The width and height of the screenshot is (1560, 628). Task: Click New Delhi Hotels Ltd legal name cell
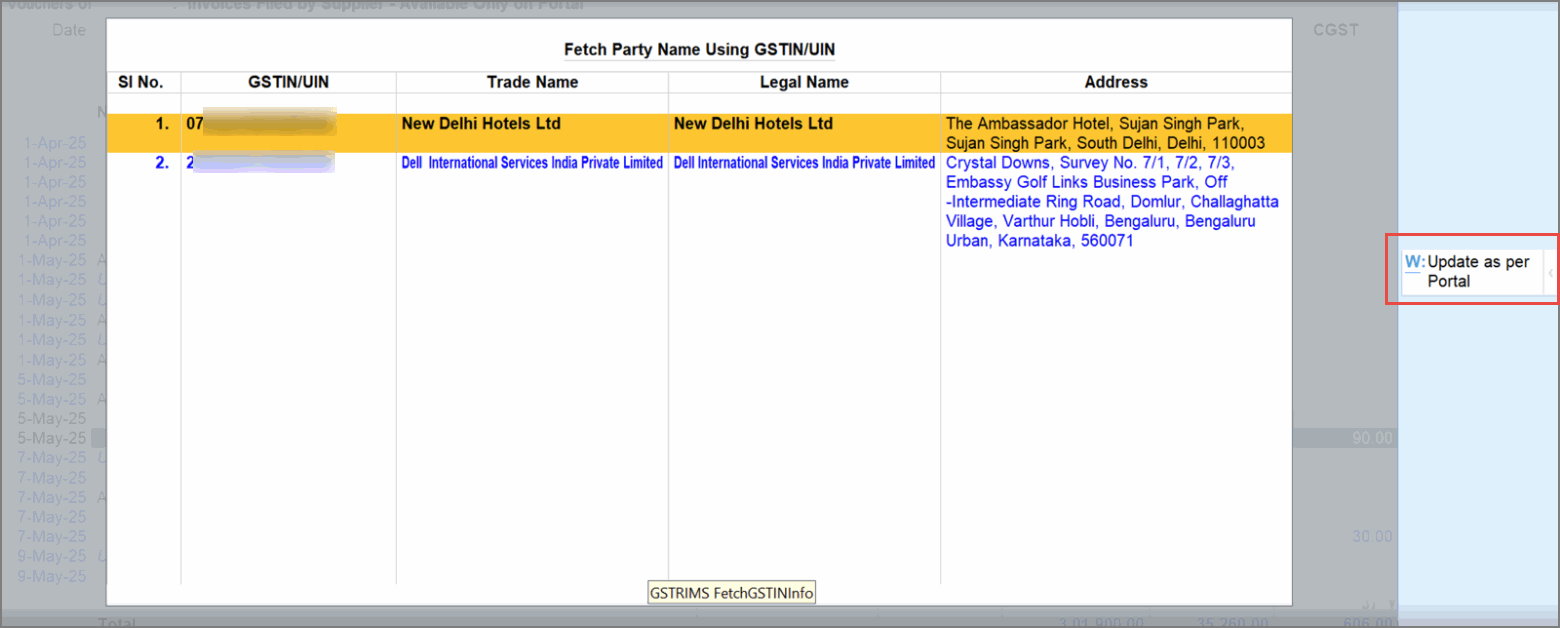coord(753,124)
